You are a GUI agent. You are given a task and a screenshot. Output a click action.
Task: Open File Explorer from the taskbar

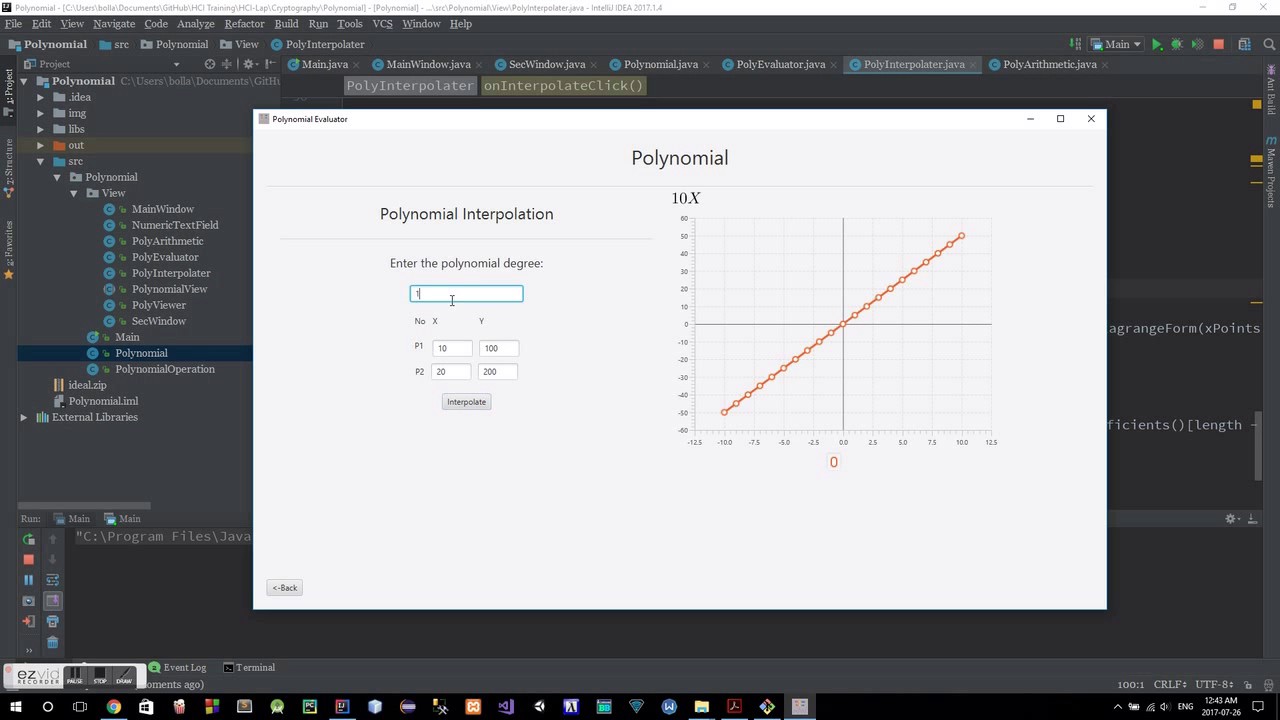[702, 707]
